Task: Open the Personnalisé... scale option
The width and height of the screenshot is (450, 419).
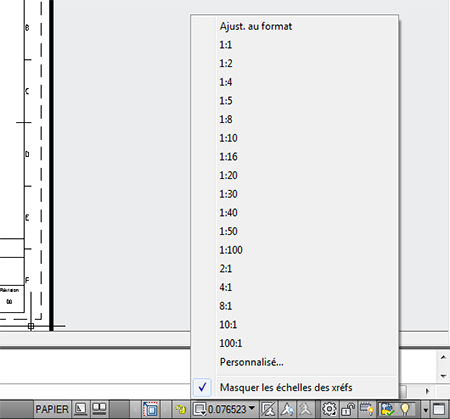Action: pos(295,362)
